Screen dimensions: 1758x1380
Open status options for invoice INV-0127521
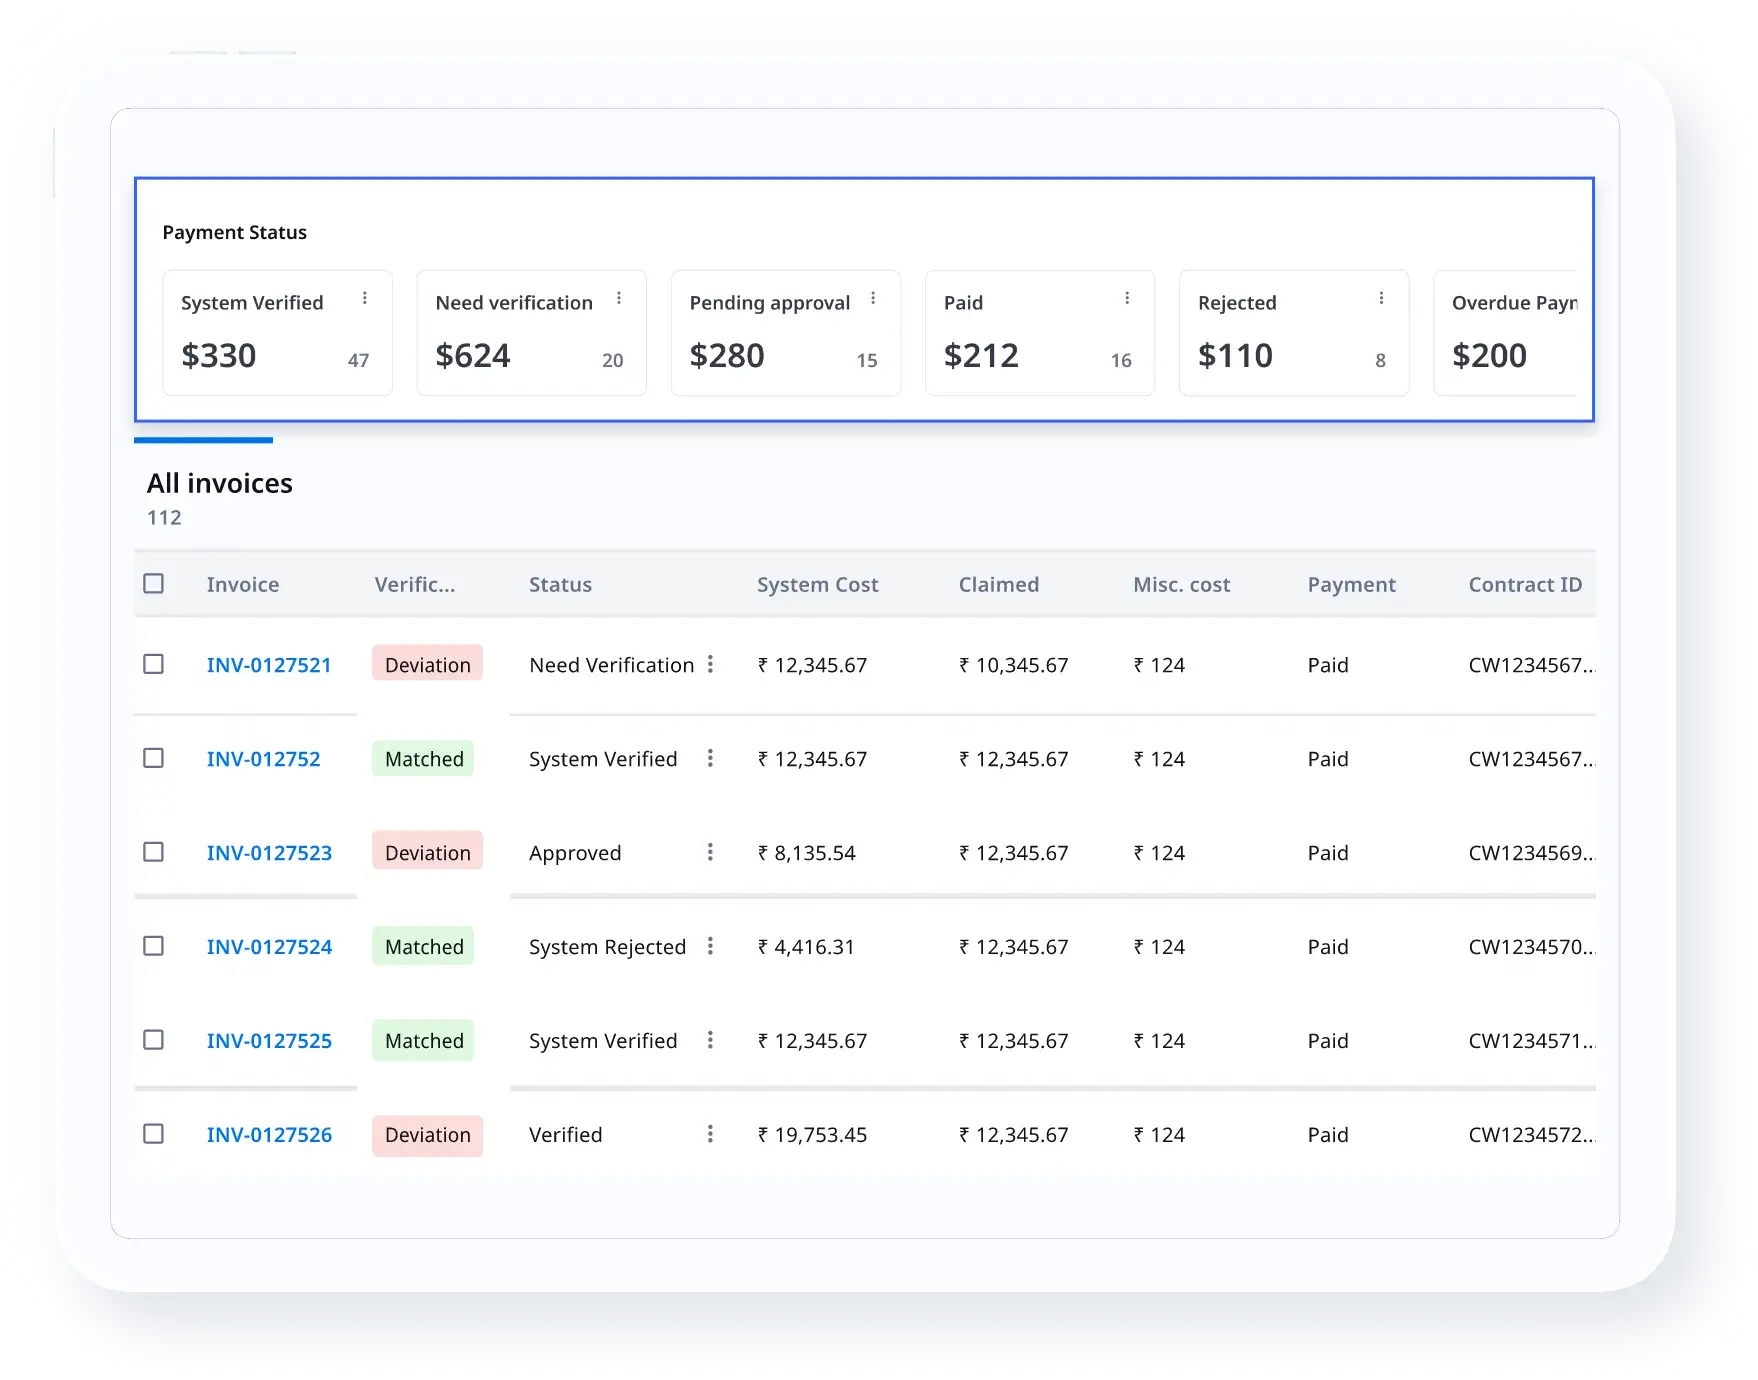click(x=710, y=664)
